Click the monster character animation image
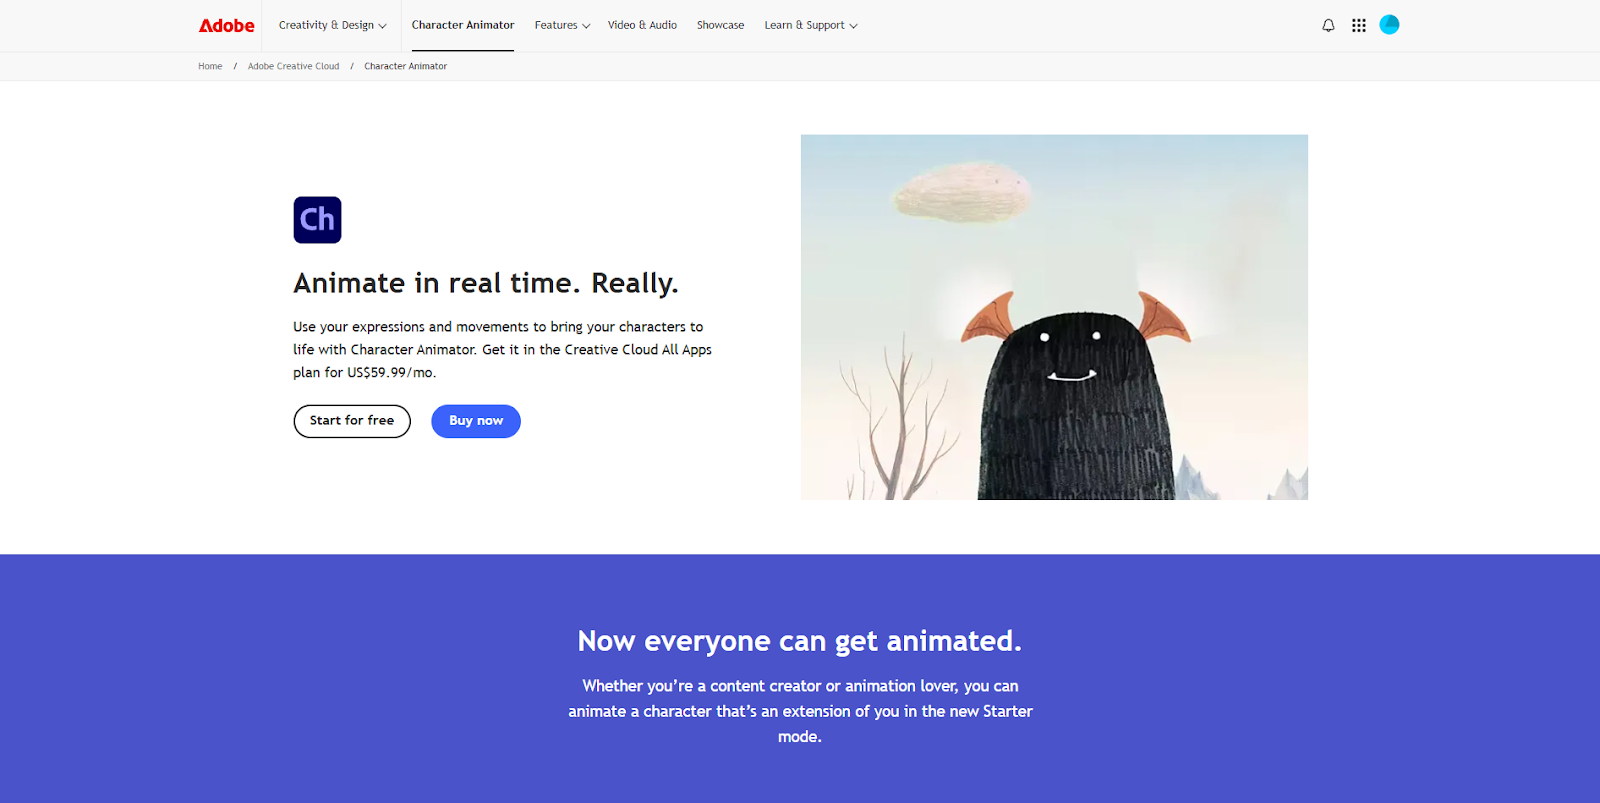The image size is (1600, 803). tap(1054, 317)
